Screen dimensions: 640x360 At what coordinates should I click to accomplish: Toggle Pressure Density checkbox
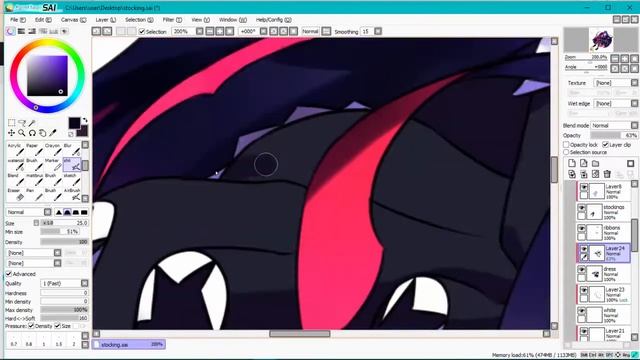[x=31, y=326]
